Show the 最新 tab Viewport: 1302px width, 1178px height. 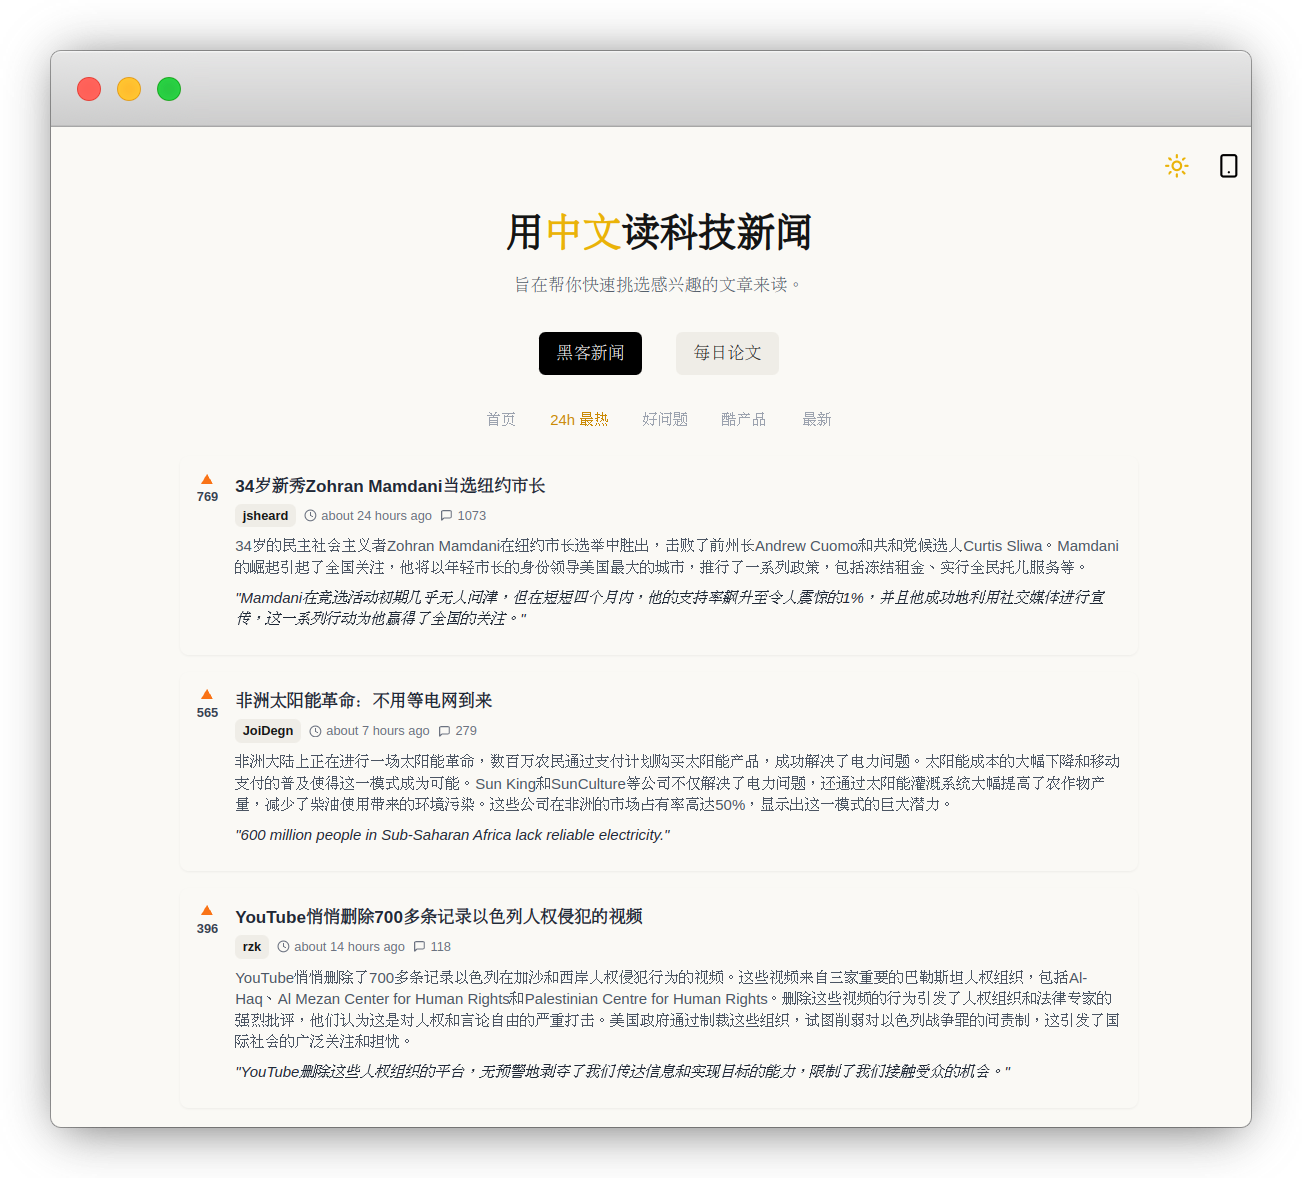pos(816,419)
